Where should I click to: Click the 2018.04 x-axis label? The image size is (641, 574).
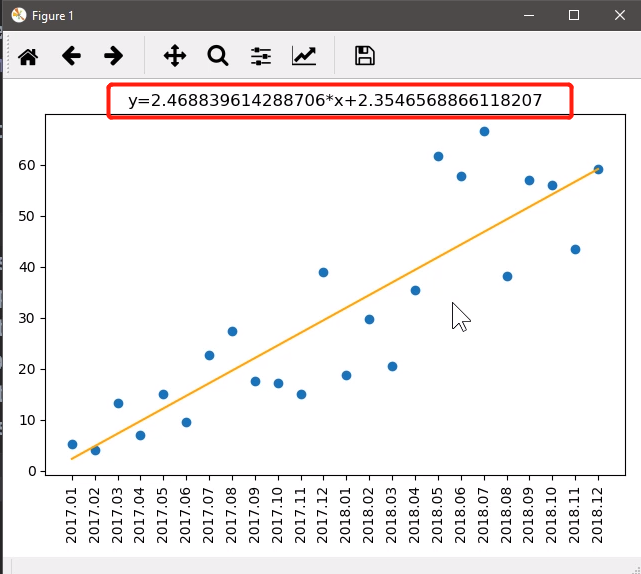point(415,516)
